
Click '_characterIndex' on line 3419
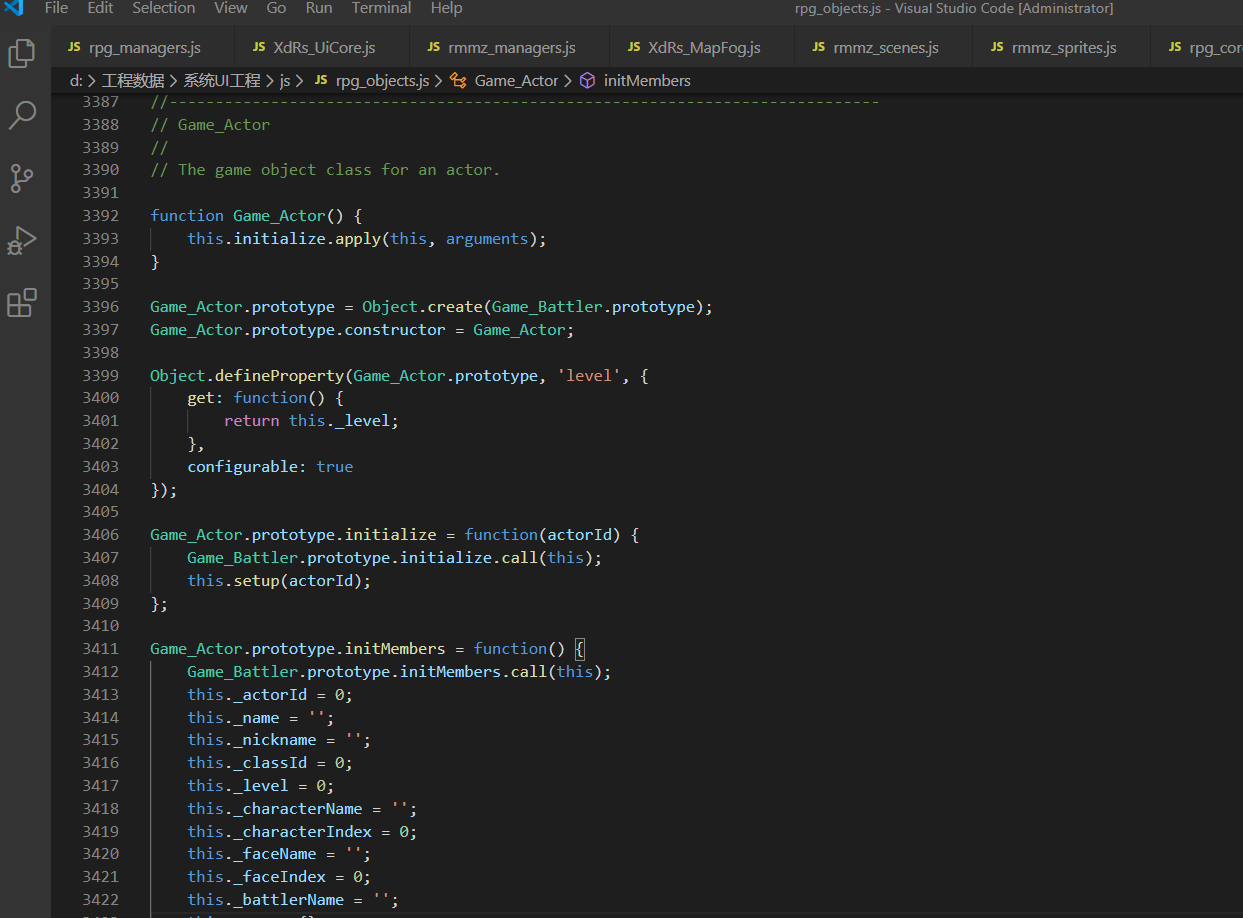(302, 832)
